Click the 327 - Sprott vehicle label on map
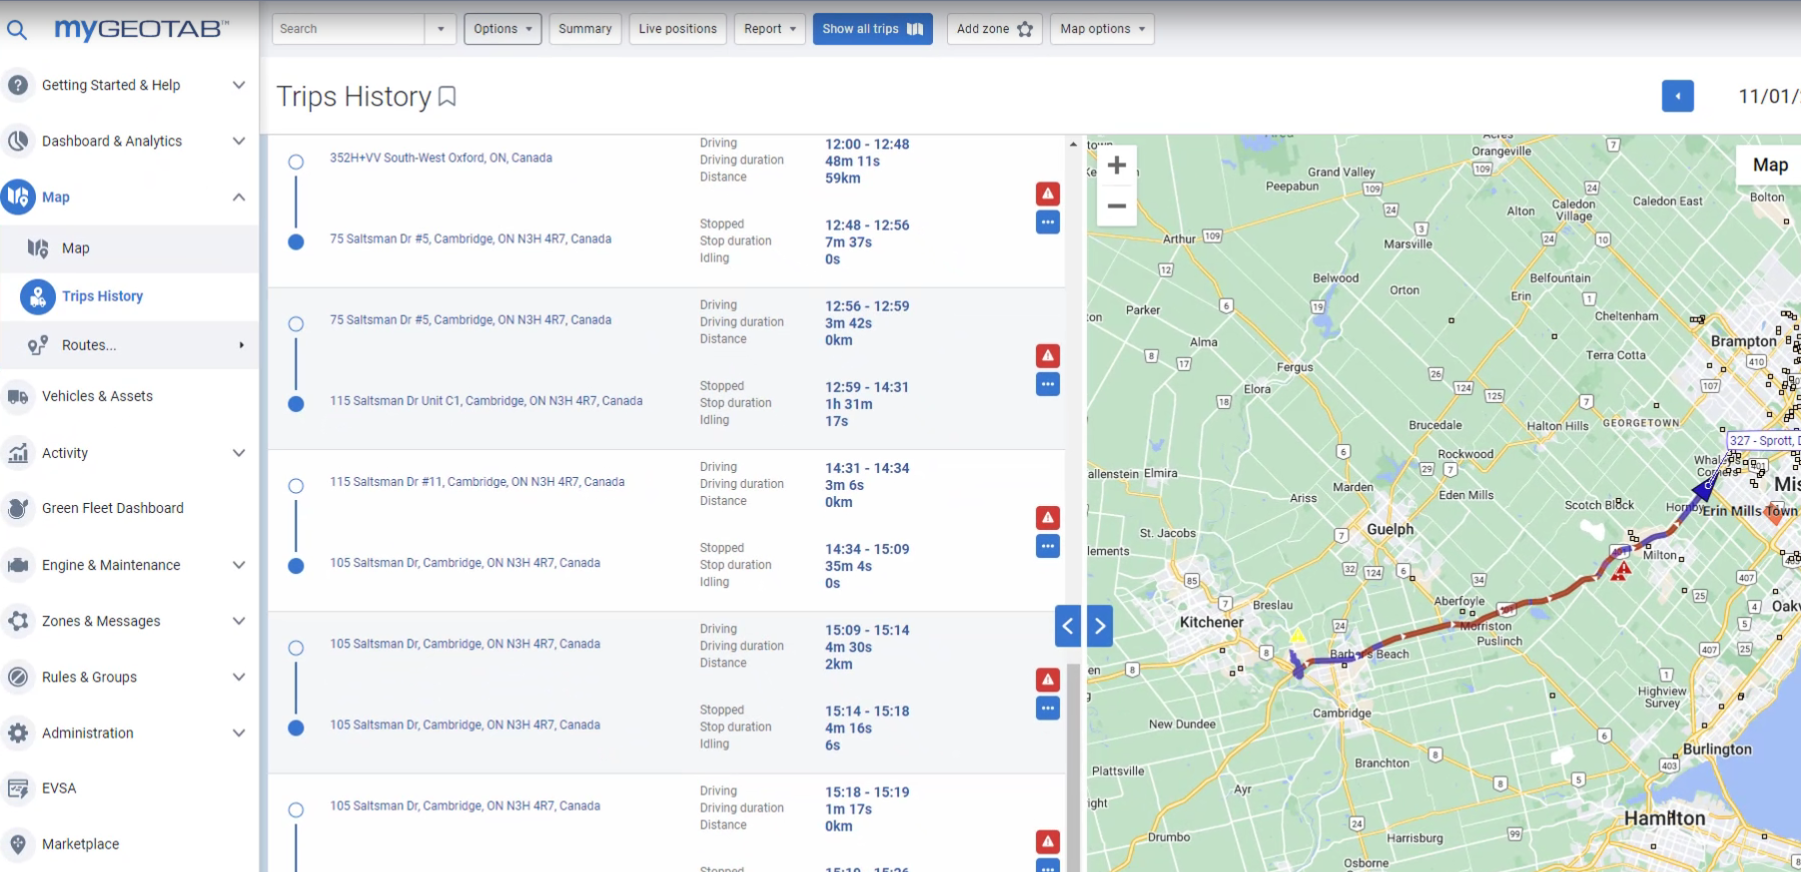1801x872 pixels. (1764, 440)
